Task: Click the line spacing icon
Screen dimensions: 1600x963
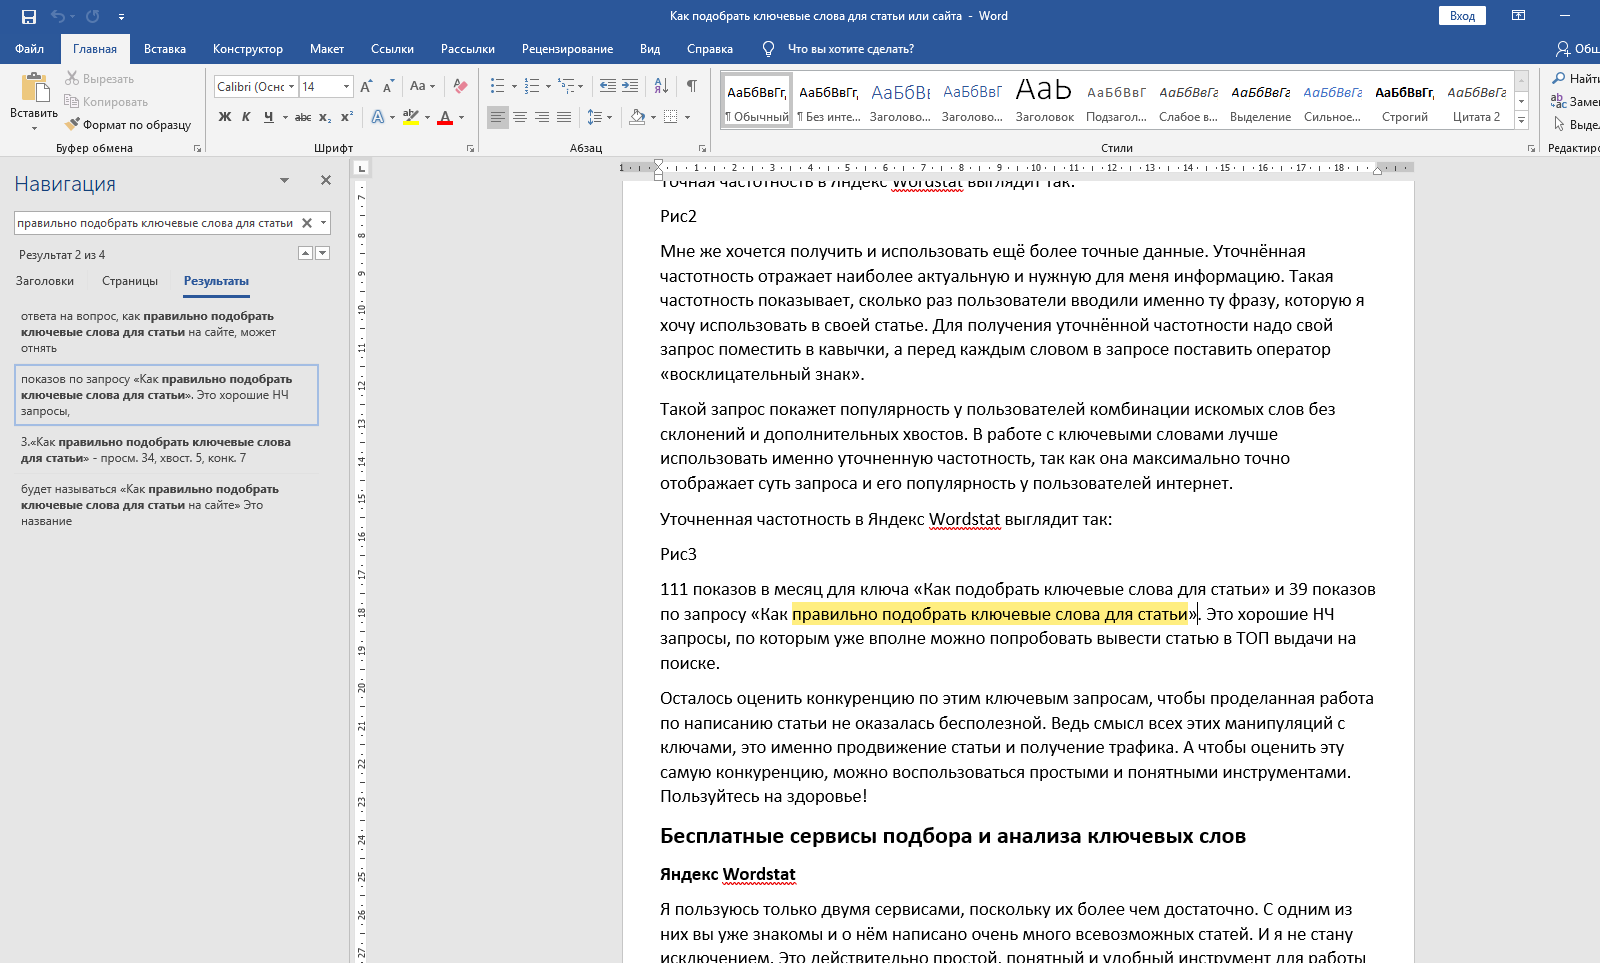Action: coord(595,117)
